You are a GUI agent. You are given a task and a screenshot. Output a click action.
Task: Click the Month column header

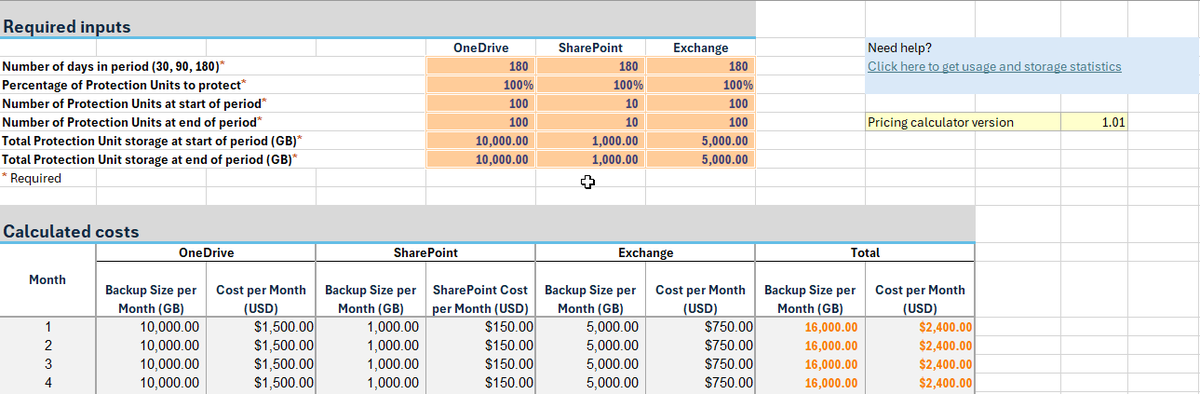(48, 280)
